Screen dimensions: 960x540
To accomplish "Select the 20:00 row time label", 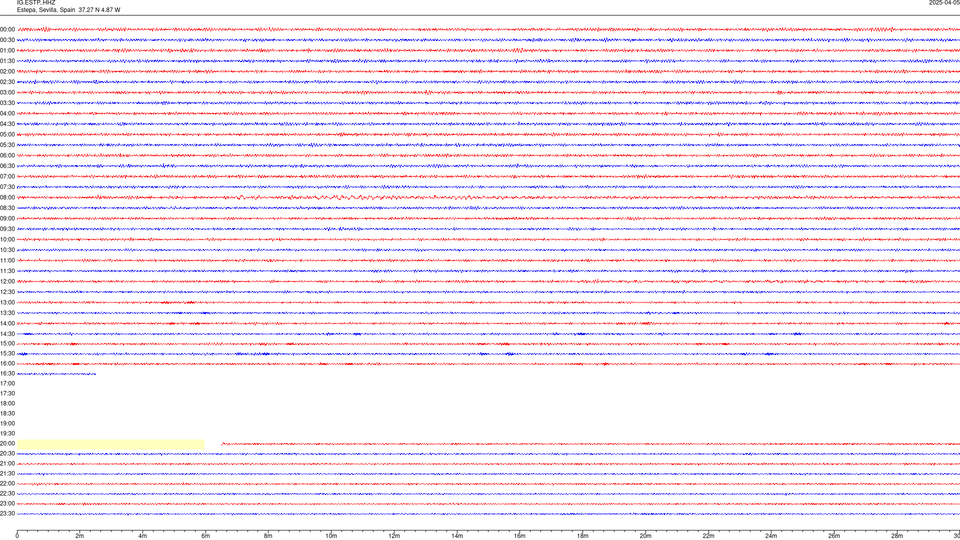I will pyautogui.click(x=7, y=443).
